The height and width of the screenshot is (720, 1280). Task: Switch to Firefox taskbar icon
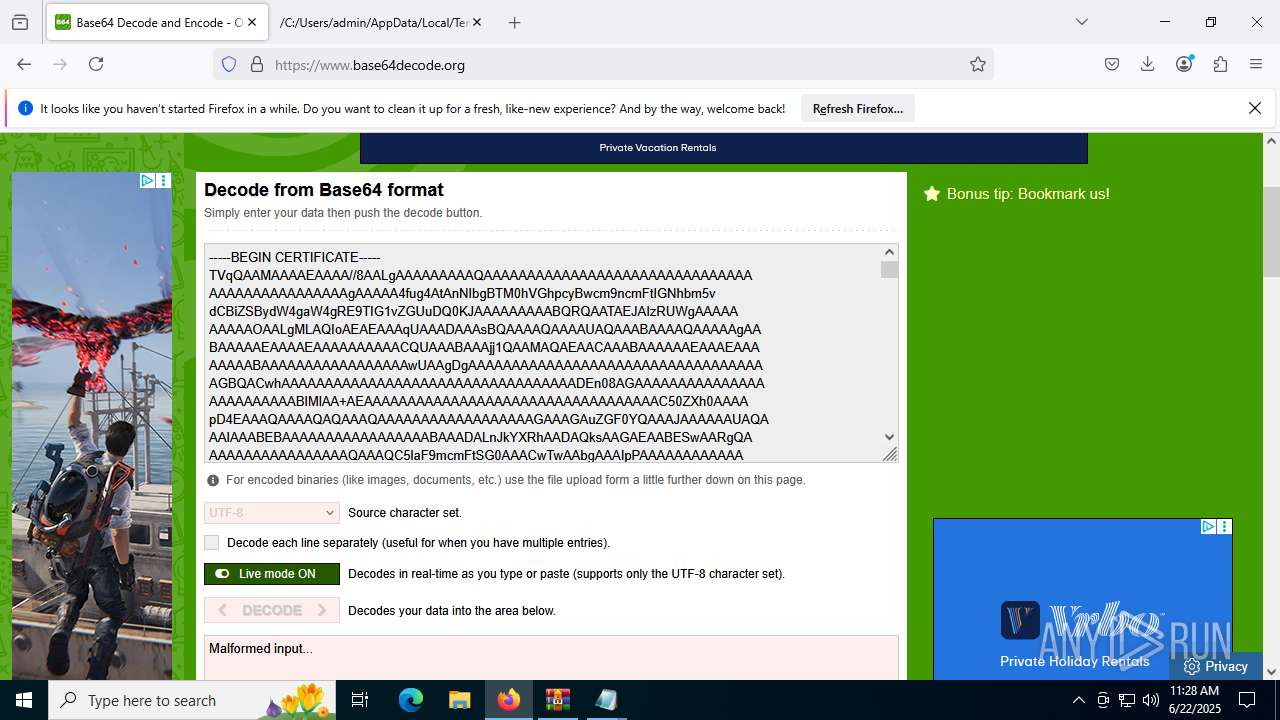509,700
